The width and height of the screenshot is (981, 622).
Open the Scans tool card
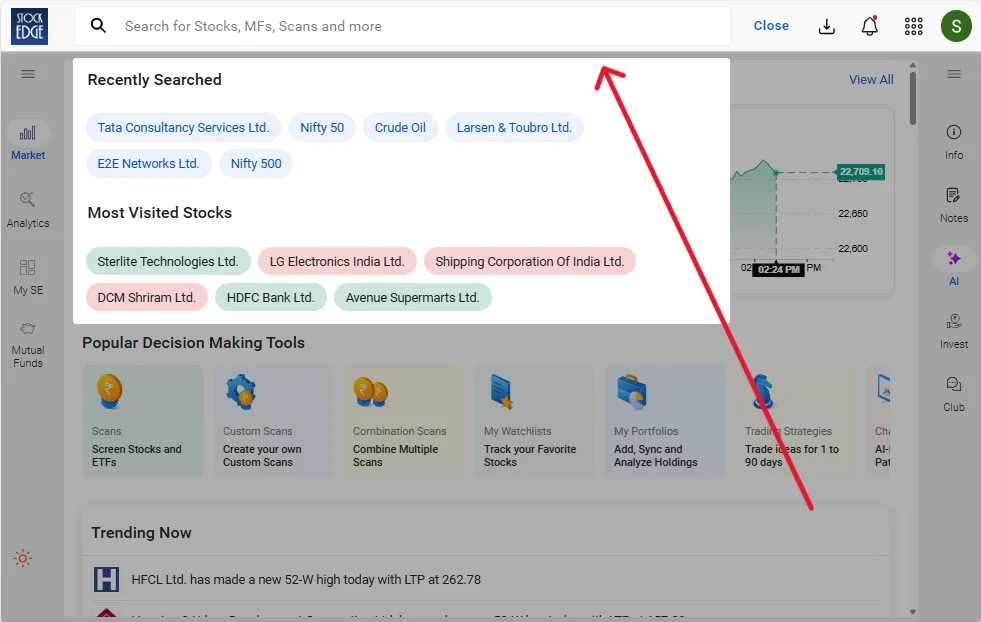coord(143,422)
